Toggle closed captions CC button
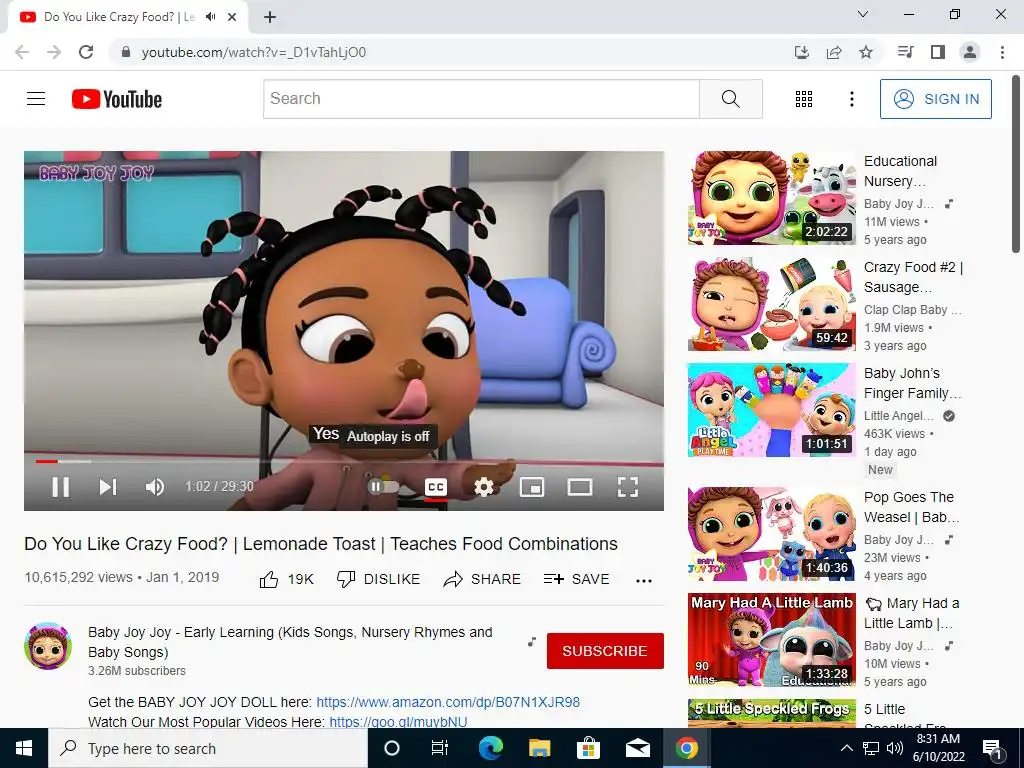This screenshot has height=768, width=1024. pyautogui.click(x=436, y=487)
